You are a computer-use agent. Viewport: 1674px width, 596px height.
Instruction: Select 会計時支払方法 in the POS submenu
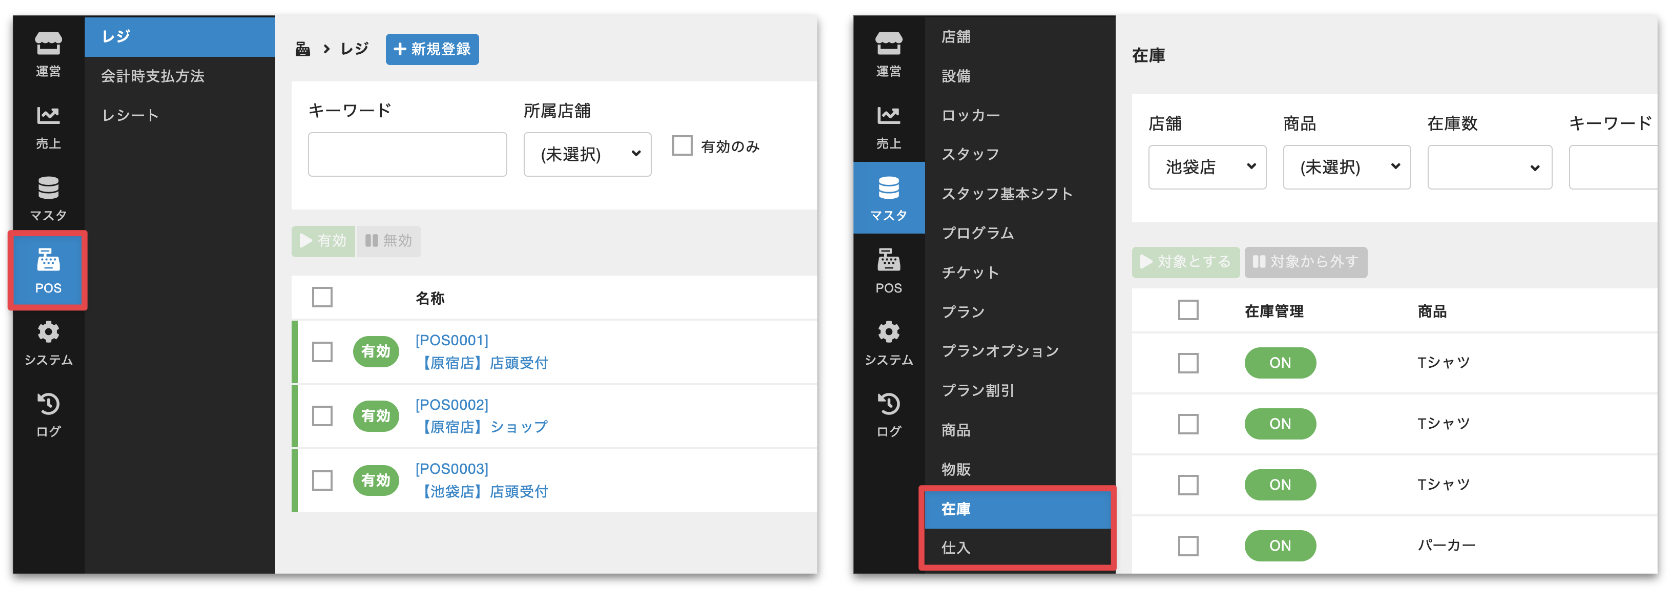tap(153, 76)
